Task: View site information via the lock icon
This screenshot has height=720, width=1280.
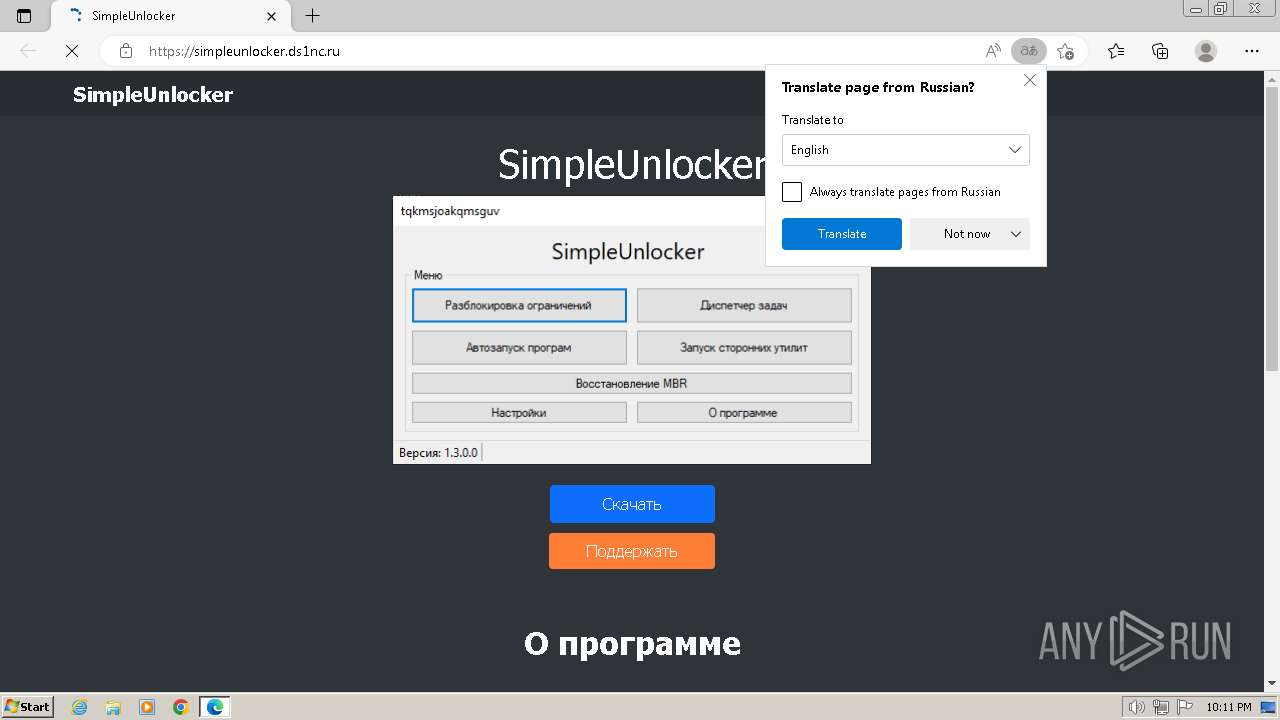Action: point(125,51)
